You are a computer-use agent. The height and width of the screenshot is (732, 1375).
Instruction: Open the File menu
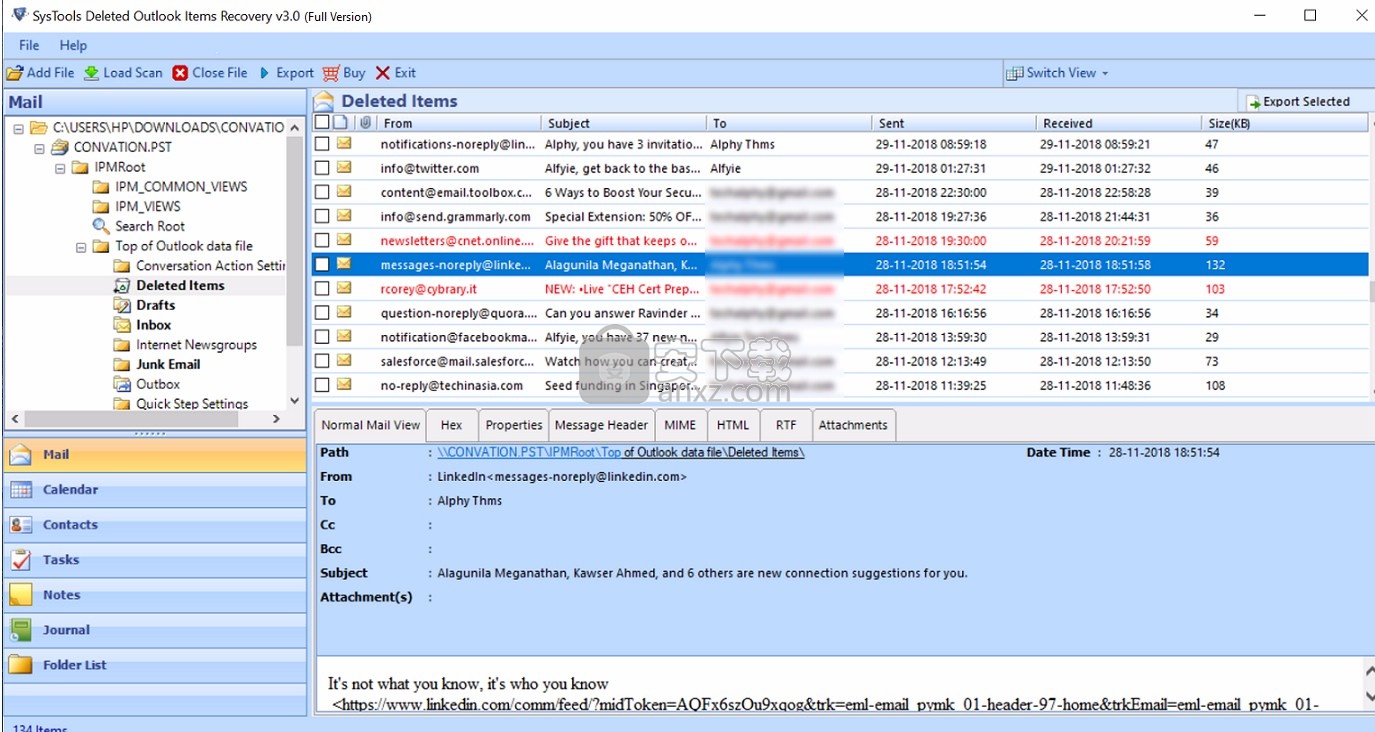pos(29,45)
